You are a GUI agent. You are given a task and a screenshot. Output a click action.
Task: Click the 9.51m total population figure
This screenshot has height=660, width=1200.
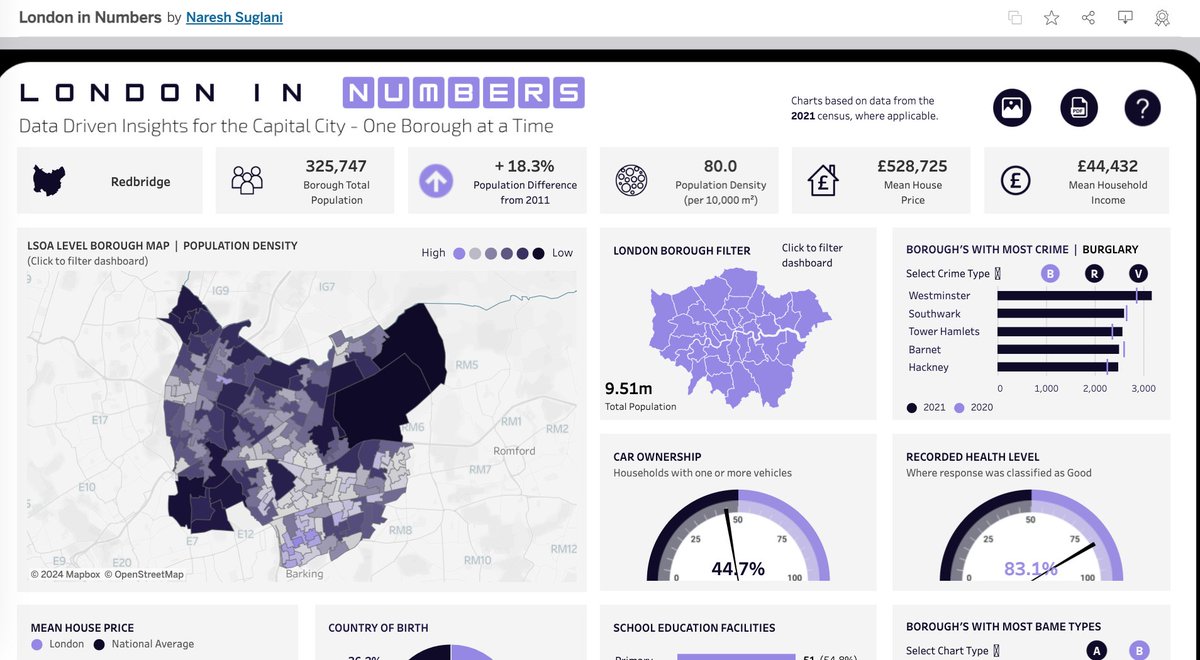click(x=629, y=388)
